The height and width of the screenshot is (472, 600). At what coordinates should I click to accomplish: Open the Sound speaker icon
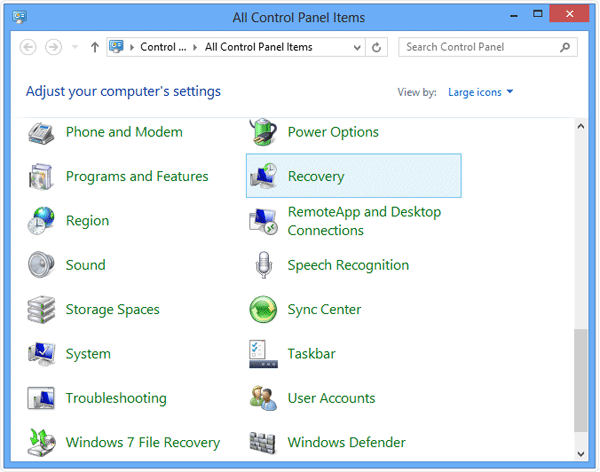[41, 265]
